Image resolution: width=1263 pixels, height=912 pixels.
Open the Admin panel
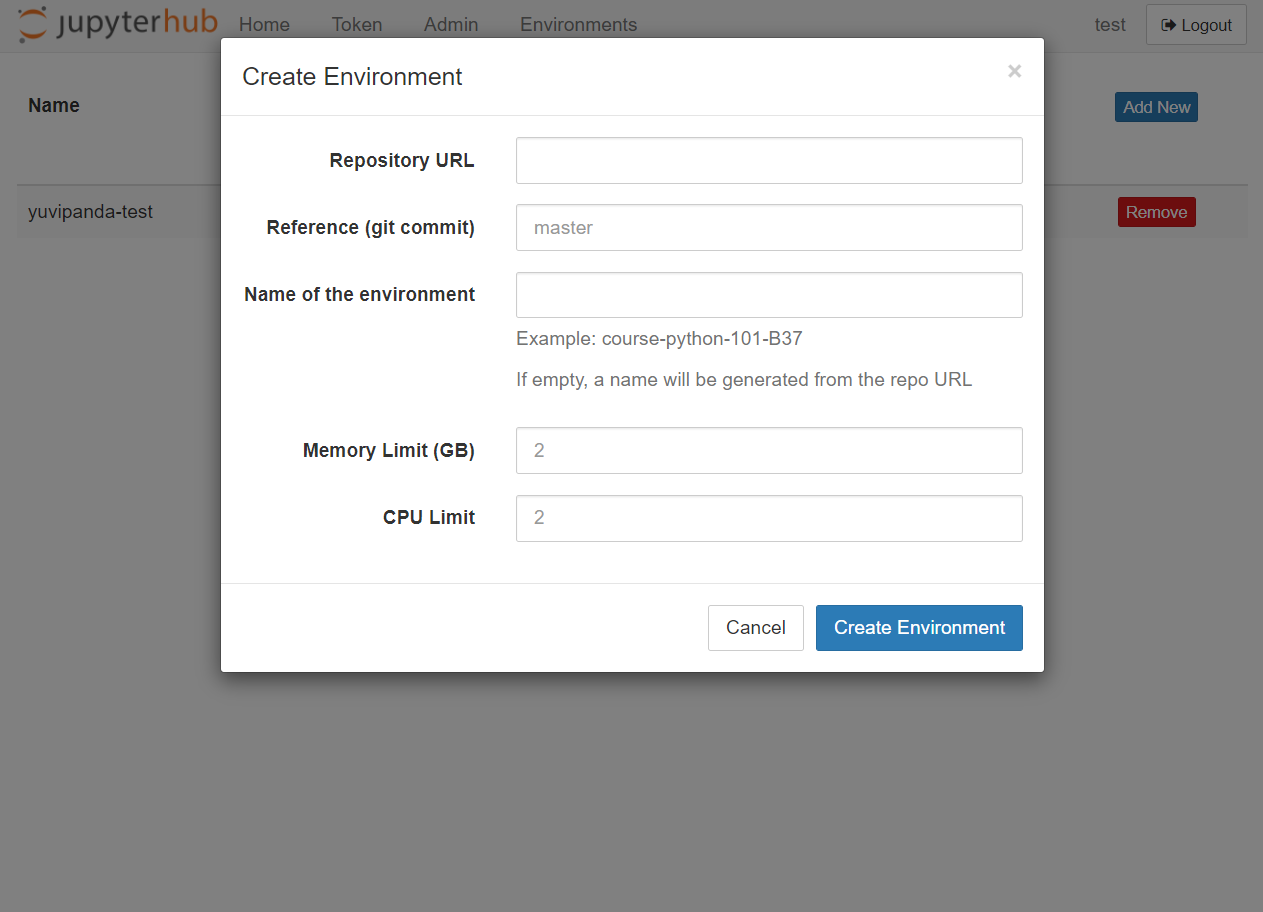click(x=450, y=24)
